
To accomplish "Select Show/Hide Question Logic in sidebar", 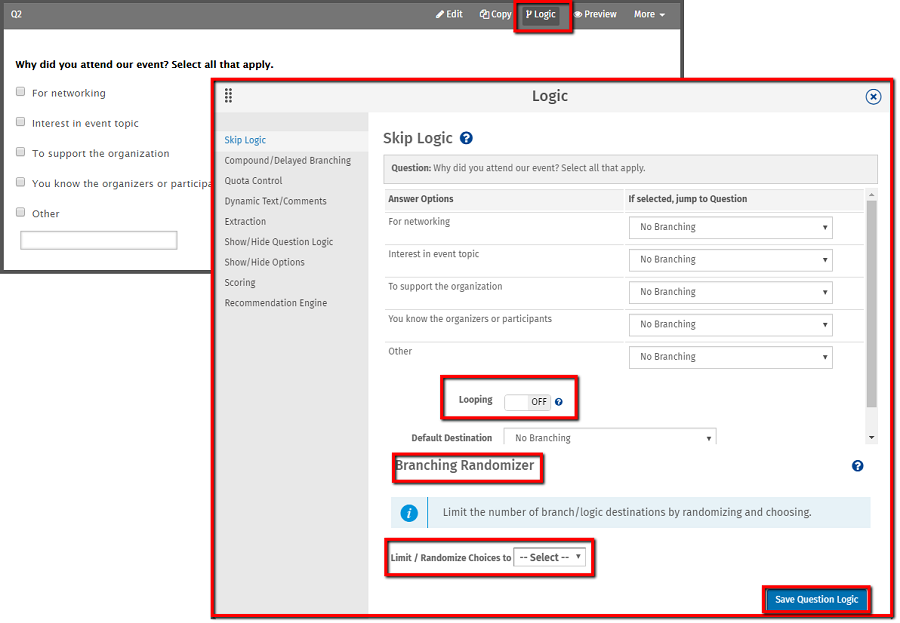I will [x=278, y=242].
